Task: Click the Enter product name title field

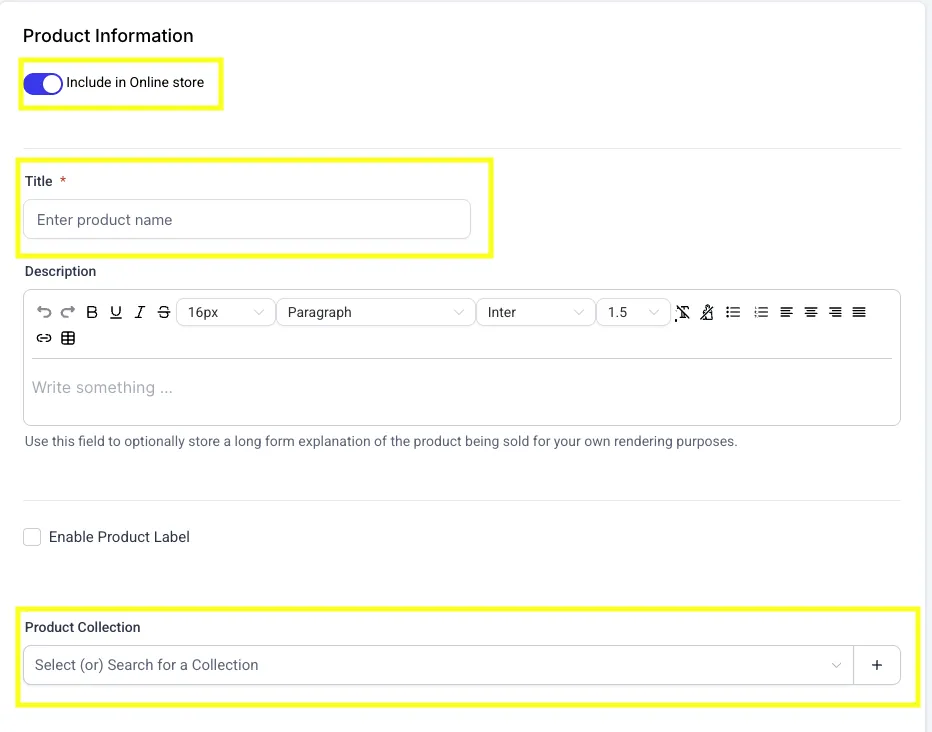Action: [247, 220]
